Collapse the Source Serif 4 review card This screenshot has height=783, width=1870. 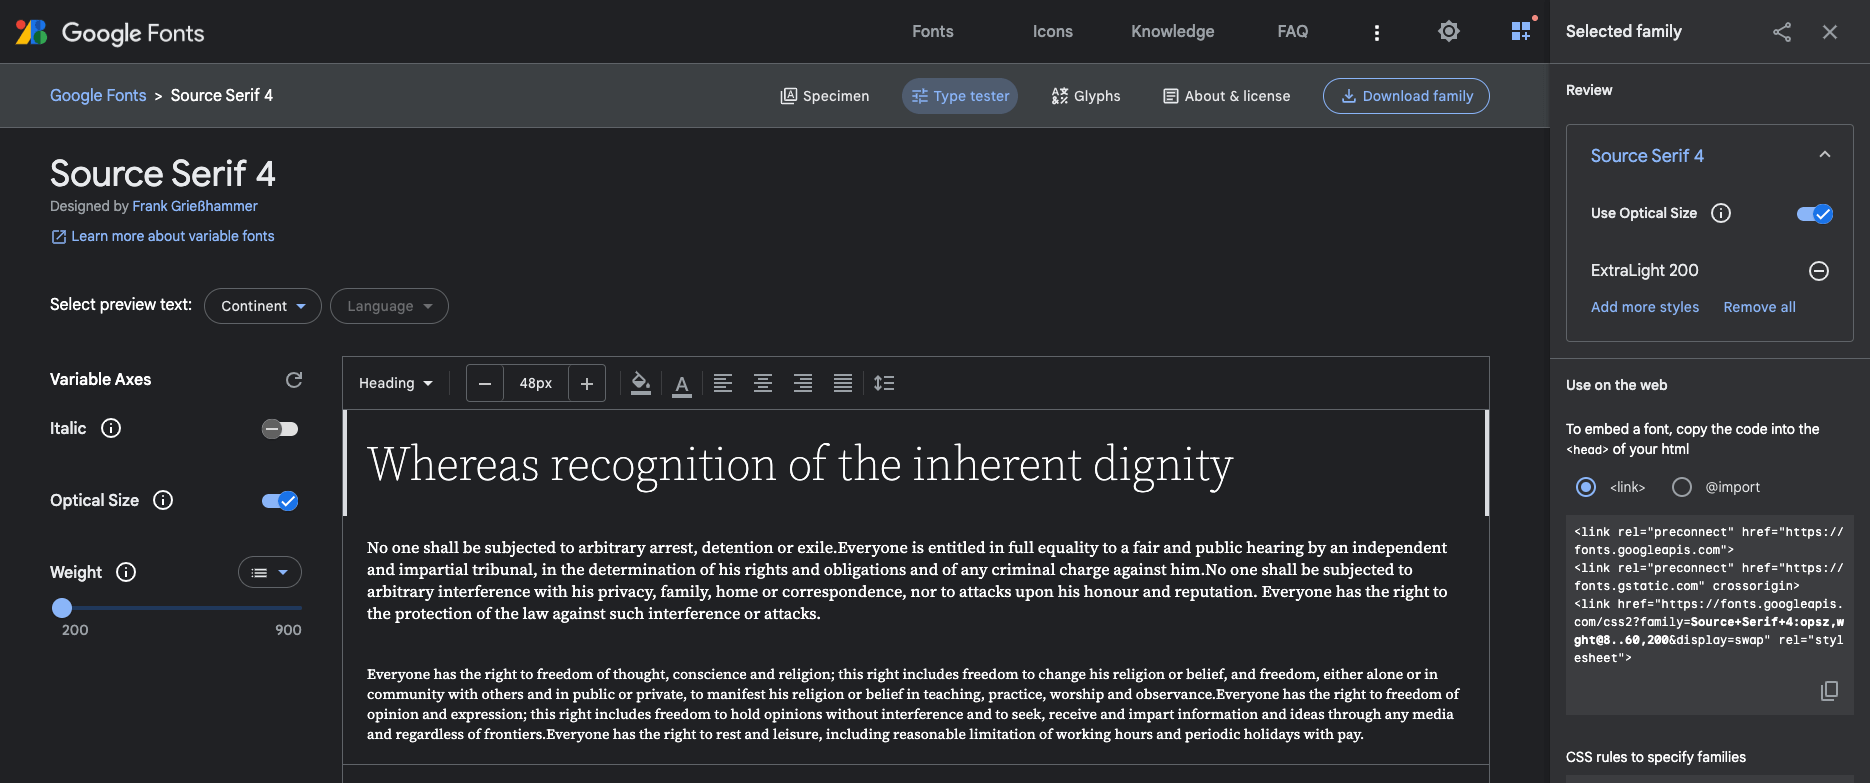pos(1825,155)
